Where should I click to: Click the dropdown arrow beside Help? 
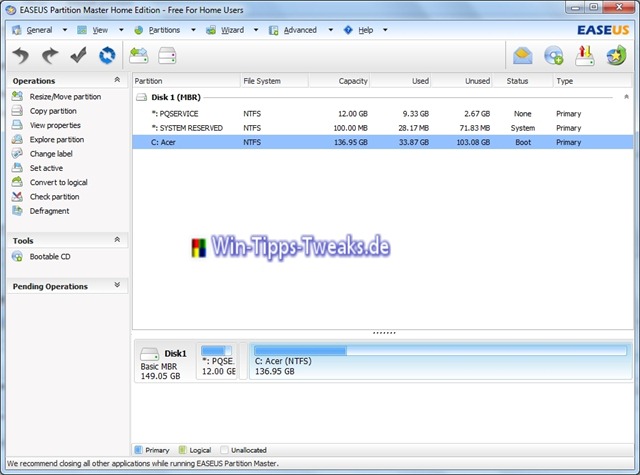tap(385, 30)
